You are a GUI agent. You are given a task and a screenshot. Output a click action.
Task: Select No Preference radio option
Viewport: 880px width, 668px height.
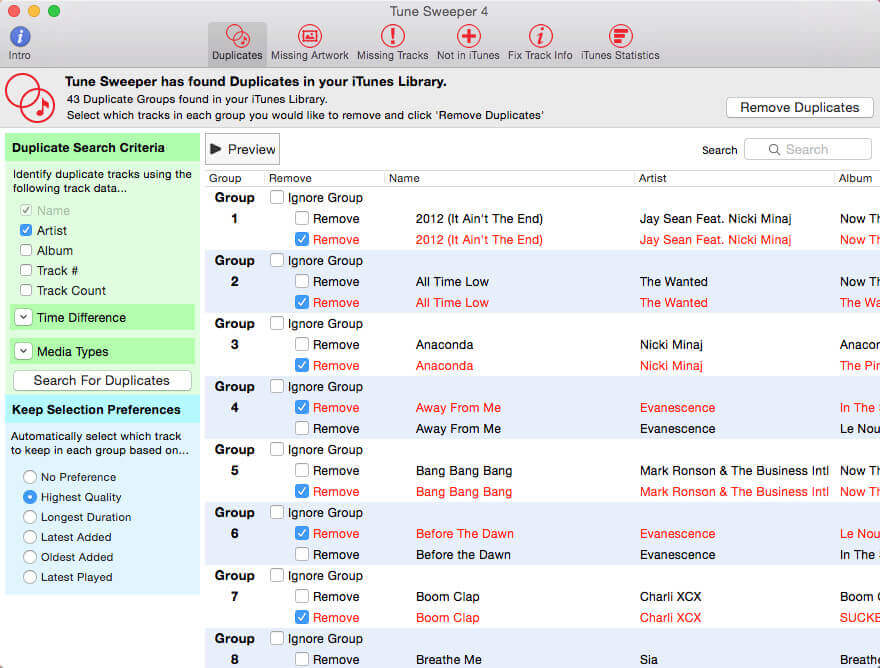coord(30,477)
